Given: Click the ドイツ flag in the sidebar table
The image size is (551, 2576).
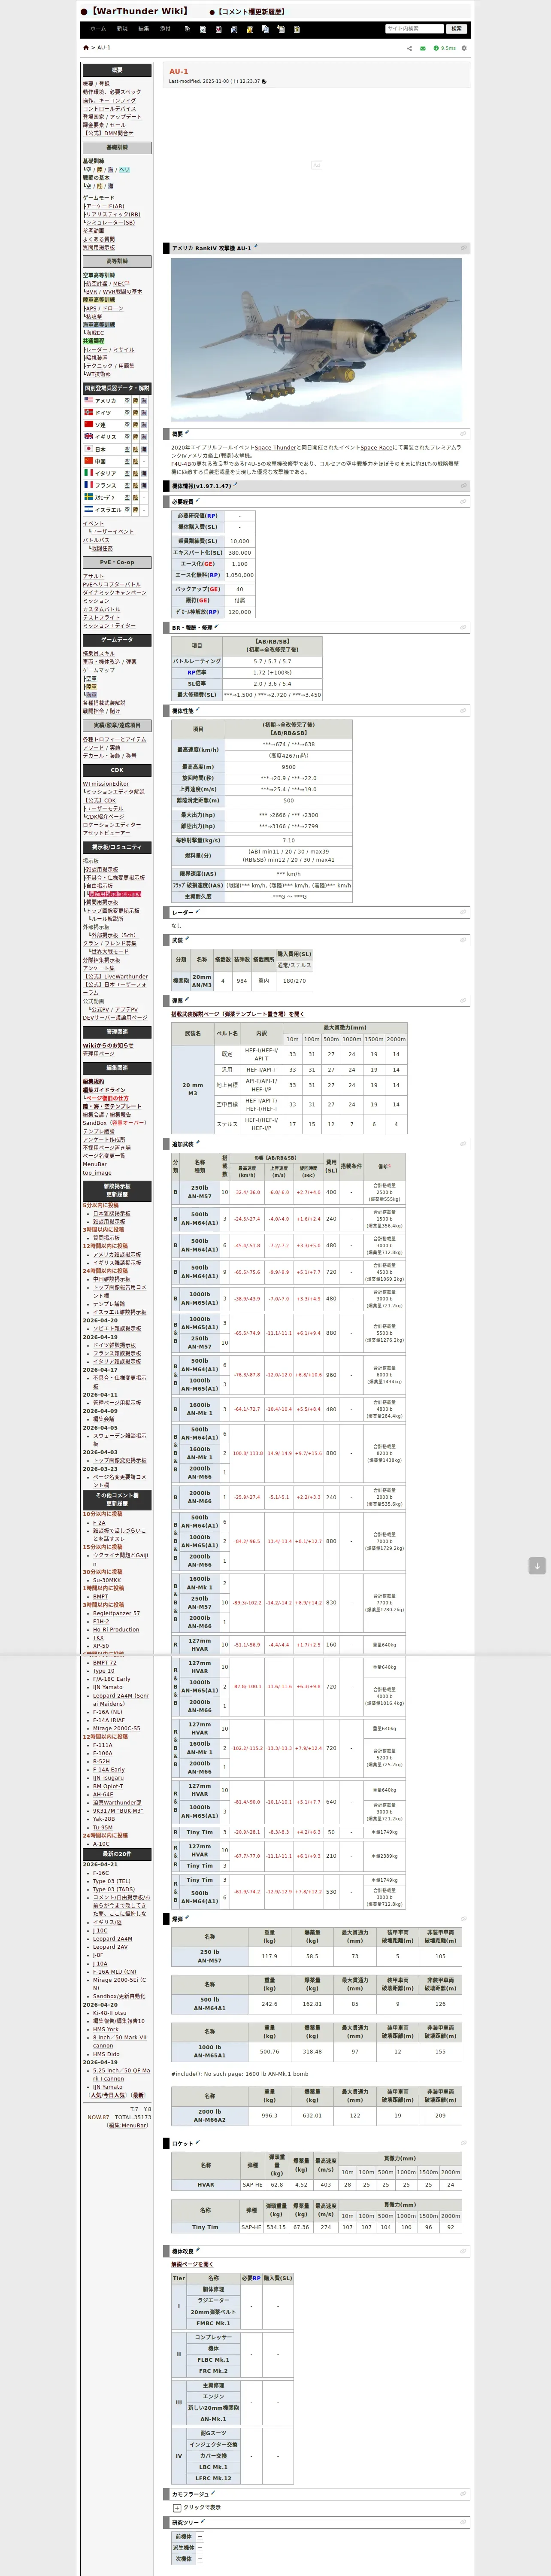Looking at the screenshot, I should [x=88, y=413].
